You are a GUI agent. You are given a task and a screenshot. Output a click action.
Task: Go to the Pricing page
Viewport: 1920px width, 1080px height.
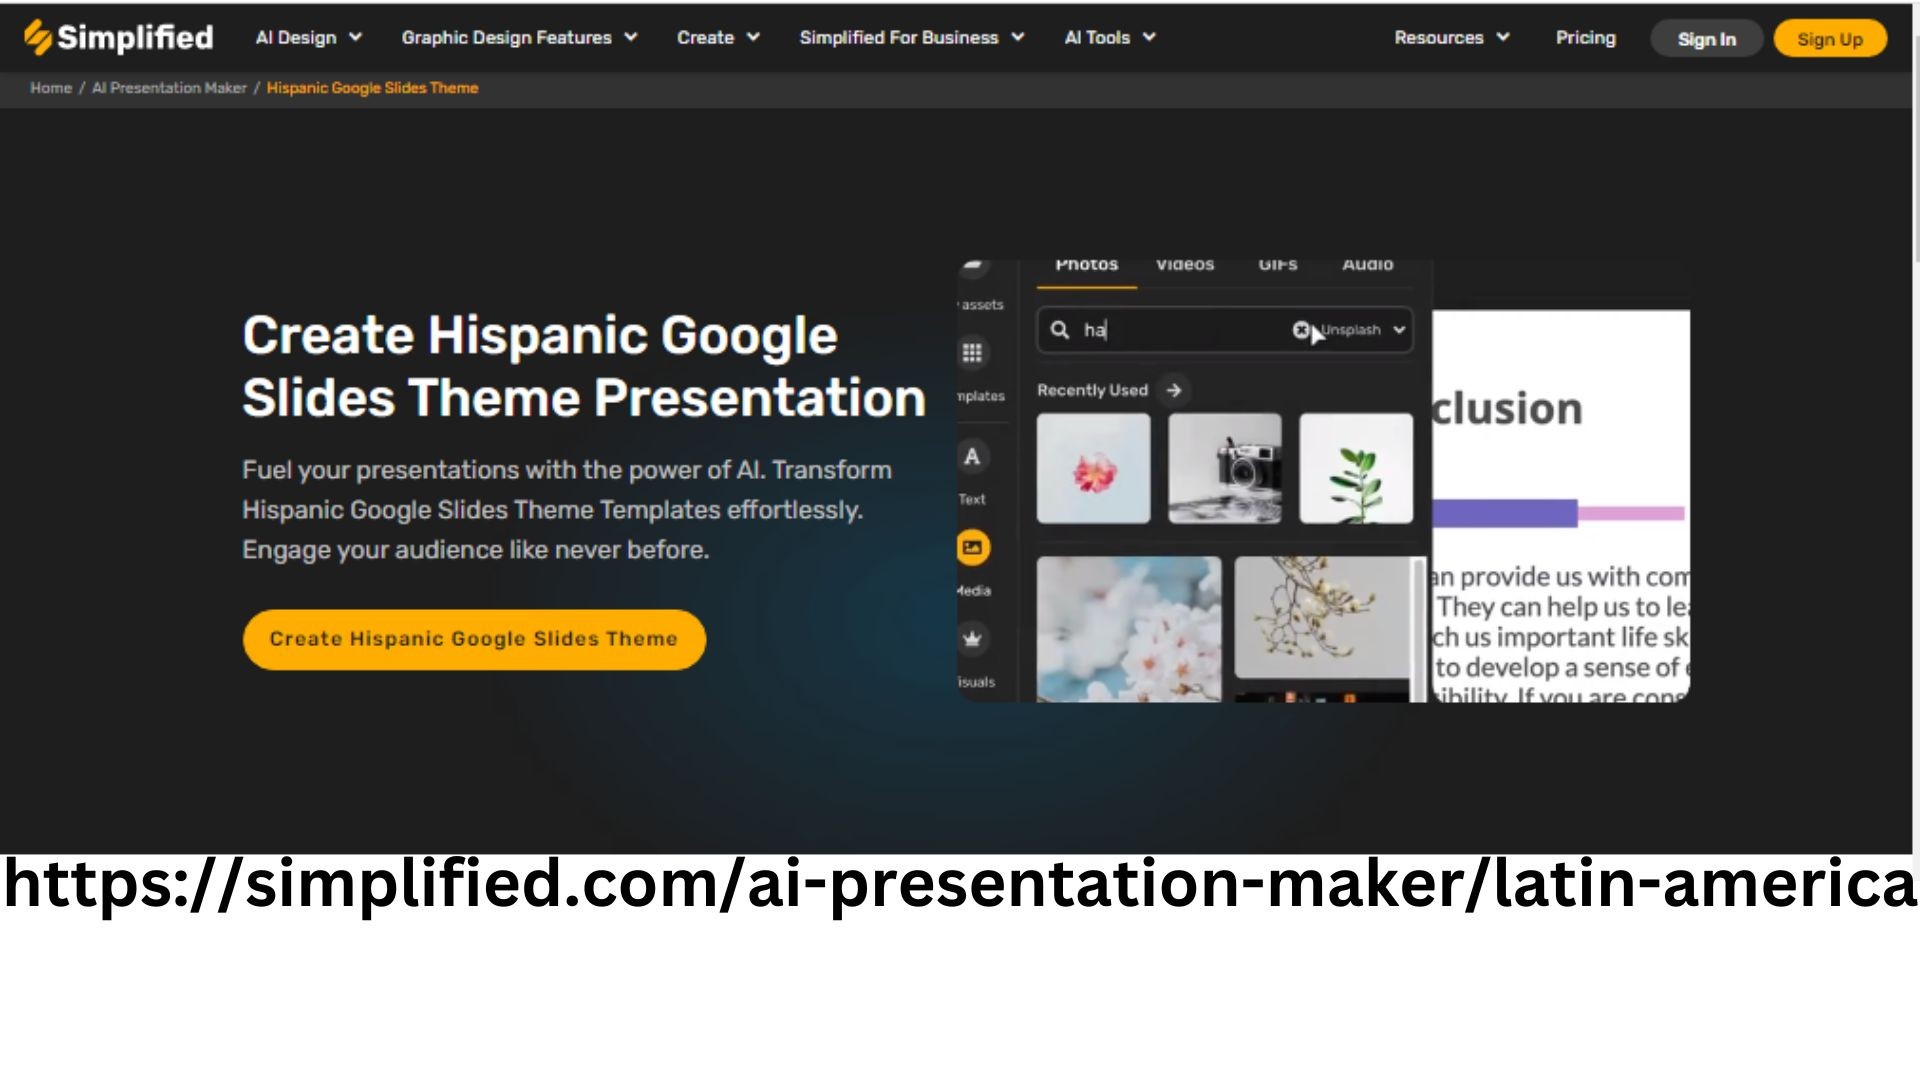point(1585,38)
